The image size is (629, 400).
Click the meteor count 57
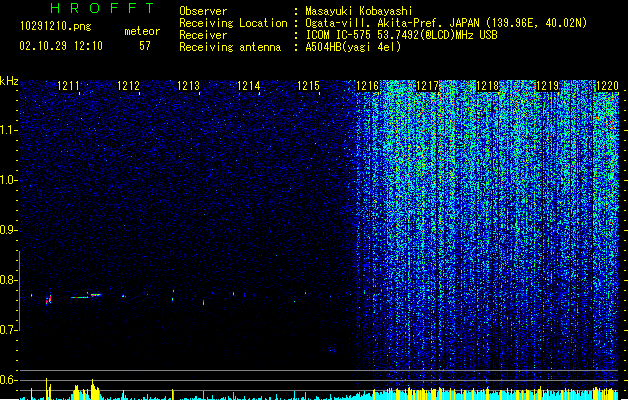coord(145,46)
